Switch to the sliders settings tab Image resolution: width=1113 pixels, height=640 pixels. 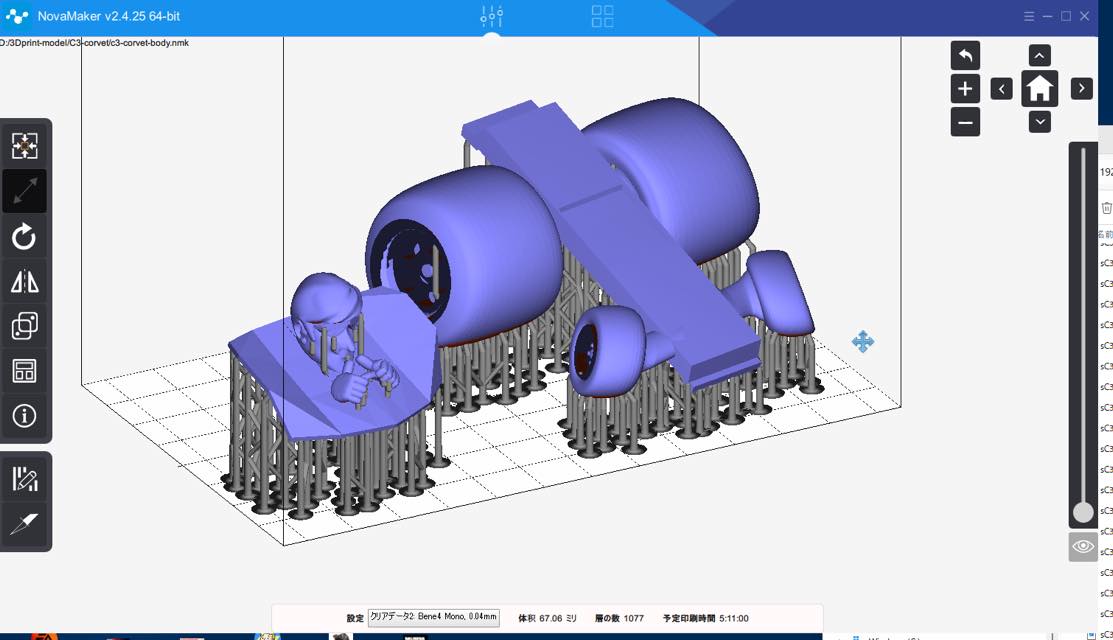click(491, 16)
